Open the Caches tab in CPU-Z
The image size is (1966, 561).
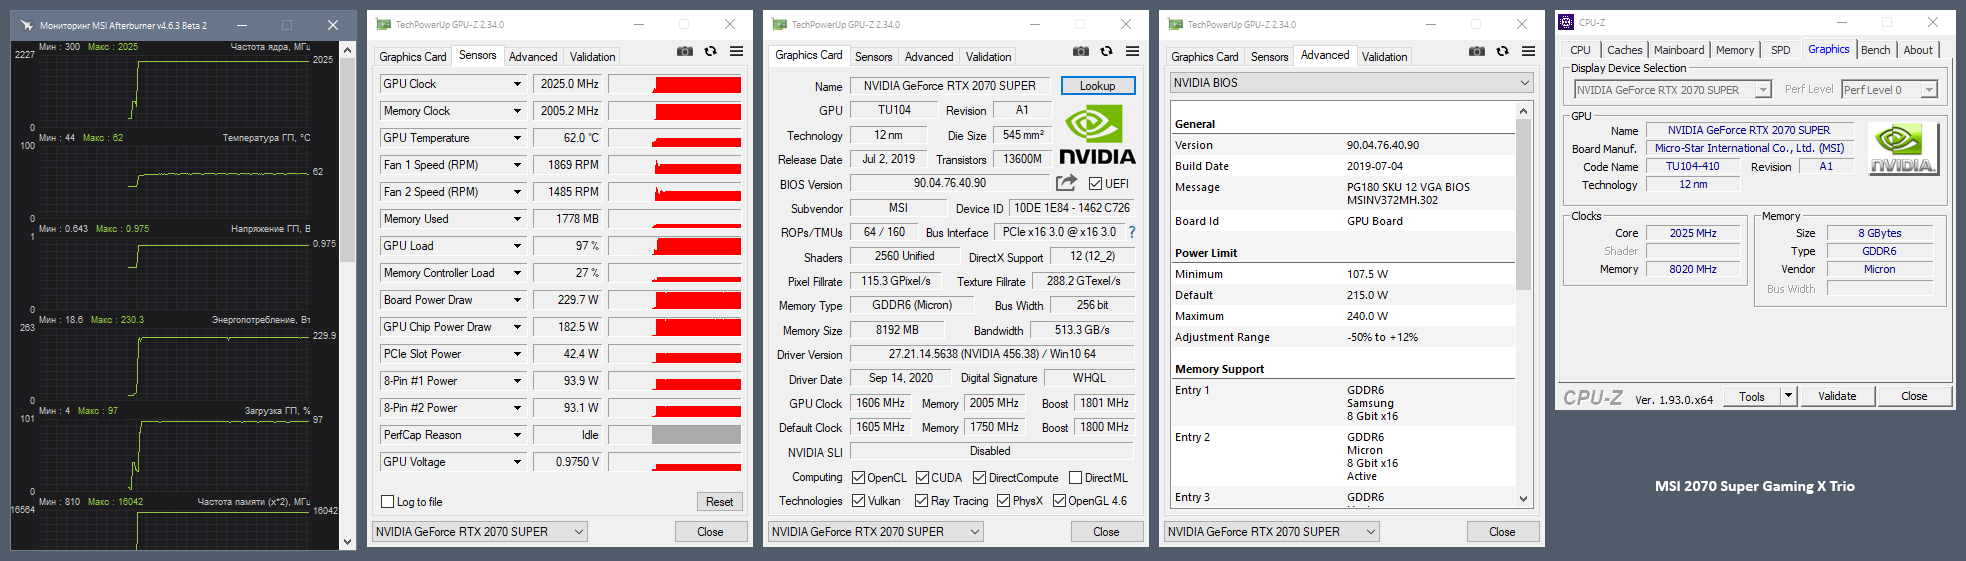[x=1624, y=50]
